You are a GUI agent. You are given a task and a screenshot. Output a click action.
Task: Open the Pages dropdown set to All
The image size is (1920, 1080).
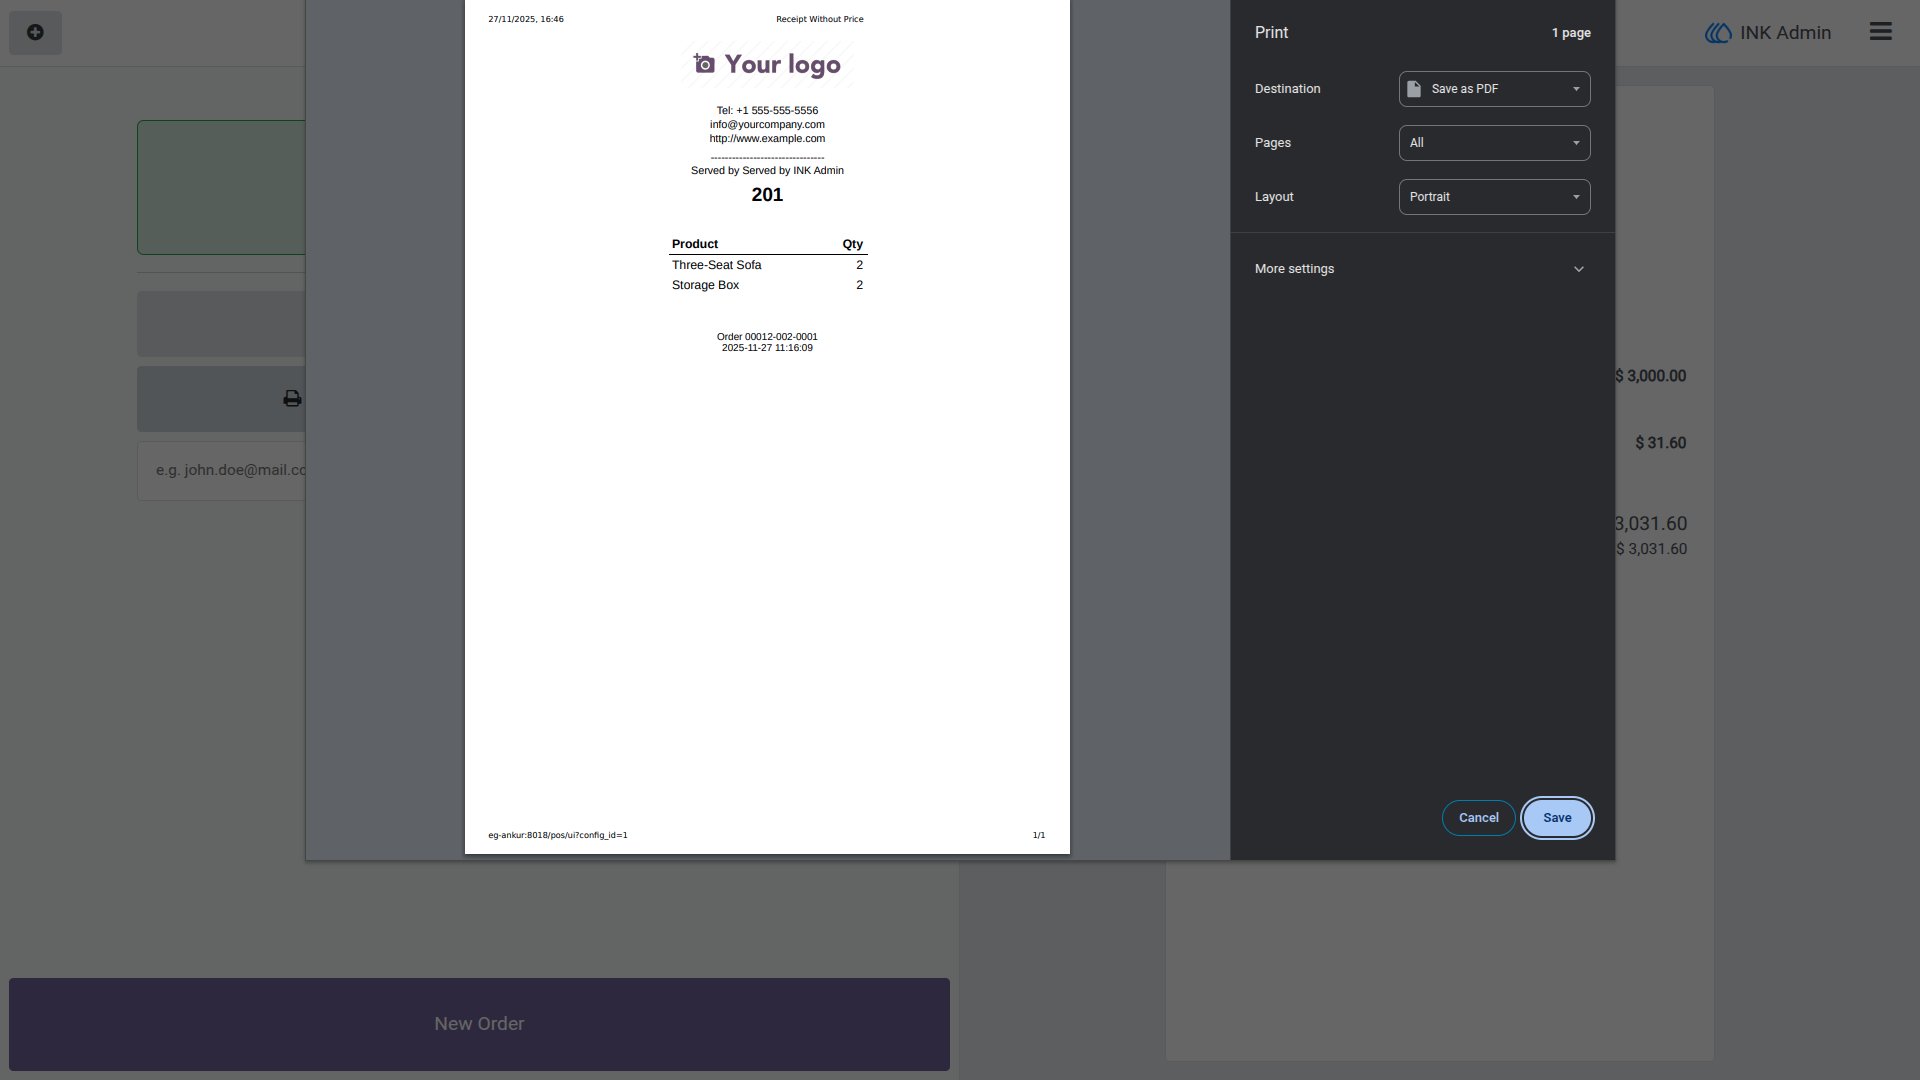point(1494,143)
